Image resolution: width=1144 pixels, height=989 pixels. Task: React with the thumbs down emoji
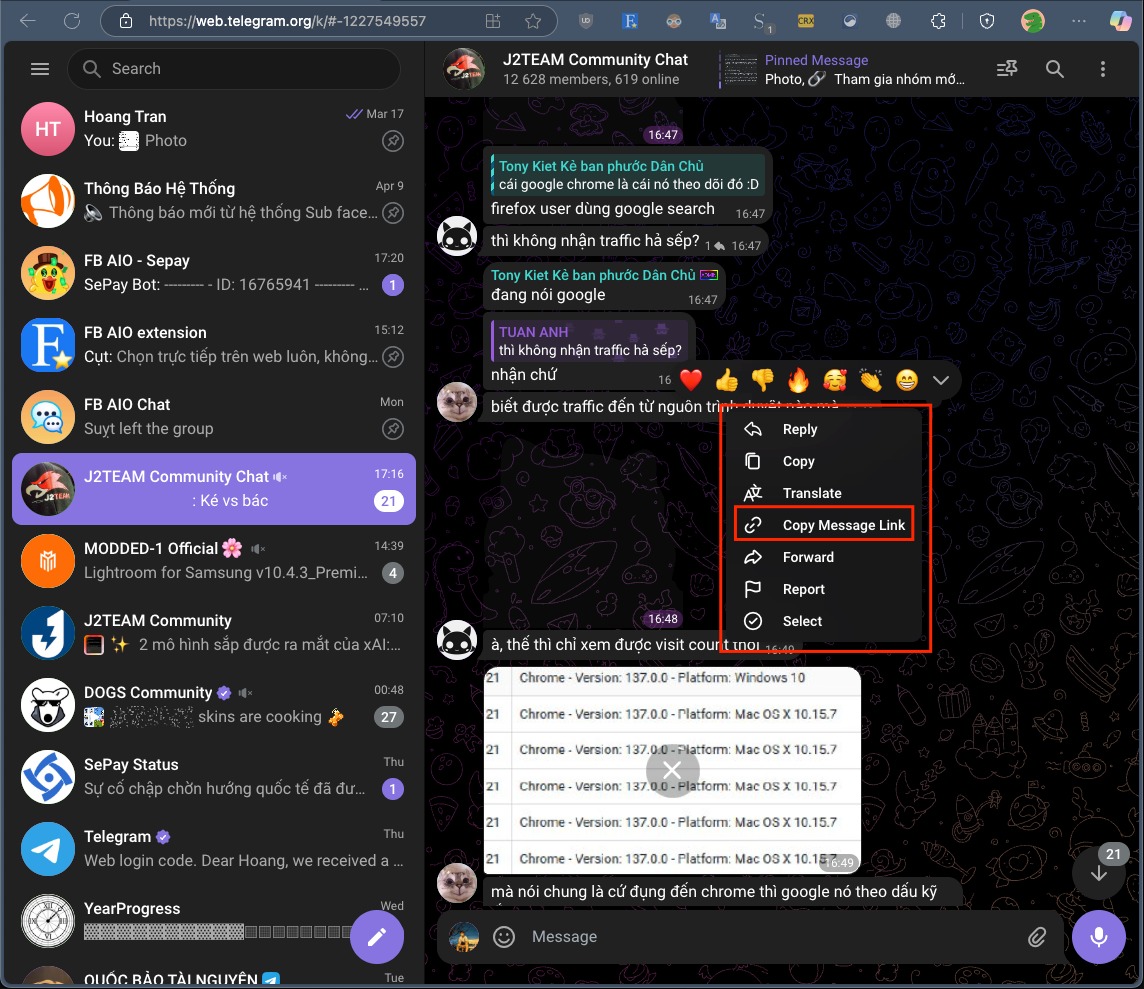pos(762,380)
